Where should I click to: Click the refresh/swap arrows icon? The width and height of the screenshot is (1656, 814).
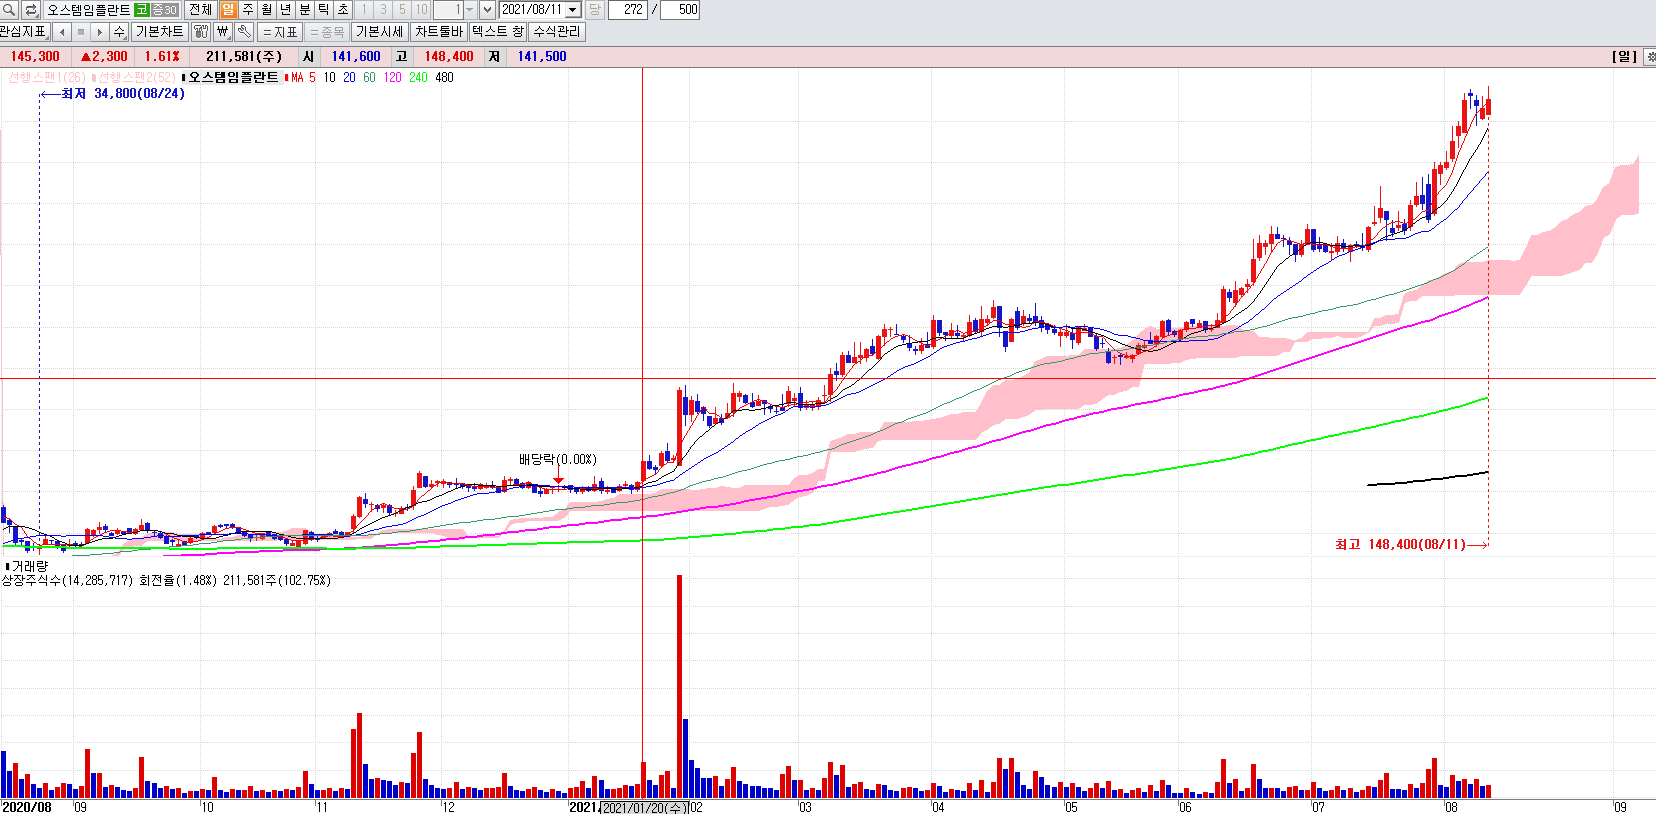point(31,10)
